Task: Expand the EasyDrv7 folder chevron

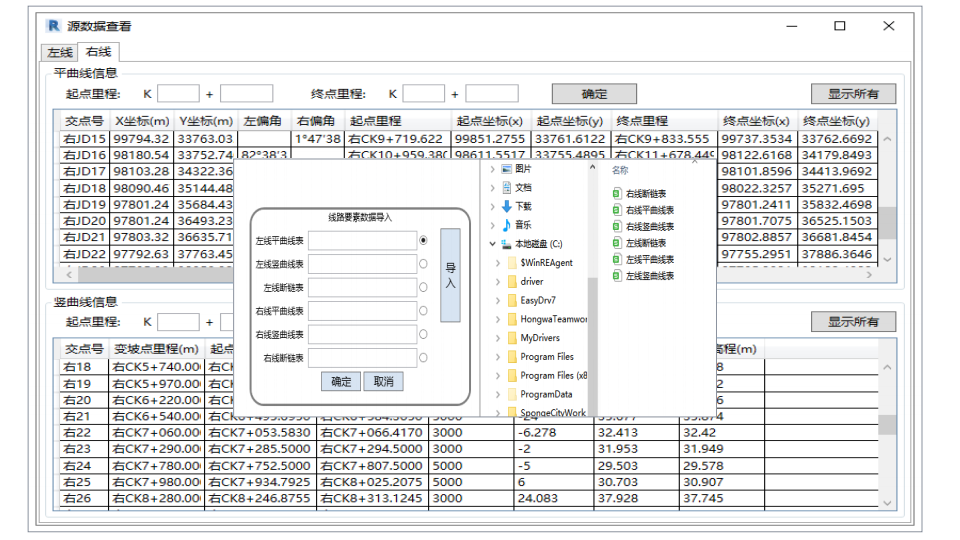Action: (x=498, y=301)
